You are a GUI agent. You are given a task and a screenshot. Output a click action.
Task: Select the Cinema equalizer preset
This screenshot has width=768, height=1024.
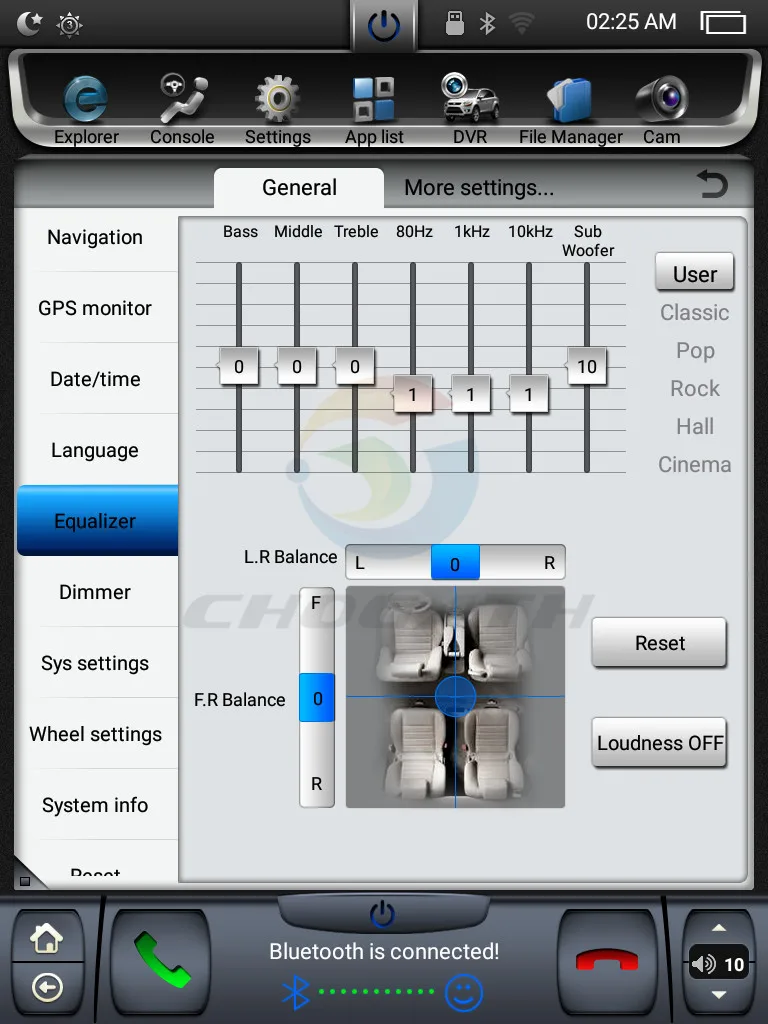(x=695, y=464)
